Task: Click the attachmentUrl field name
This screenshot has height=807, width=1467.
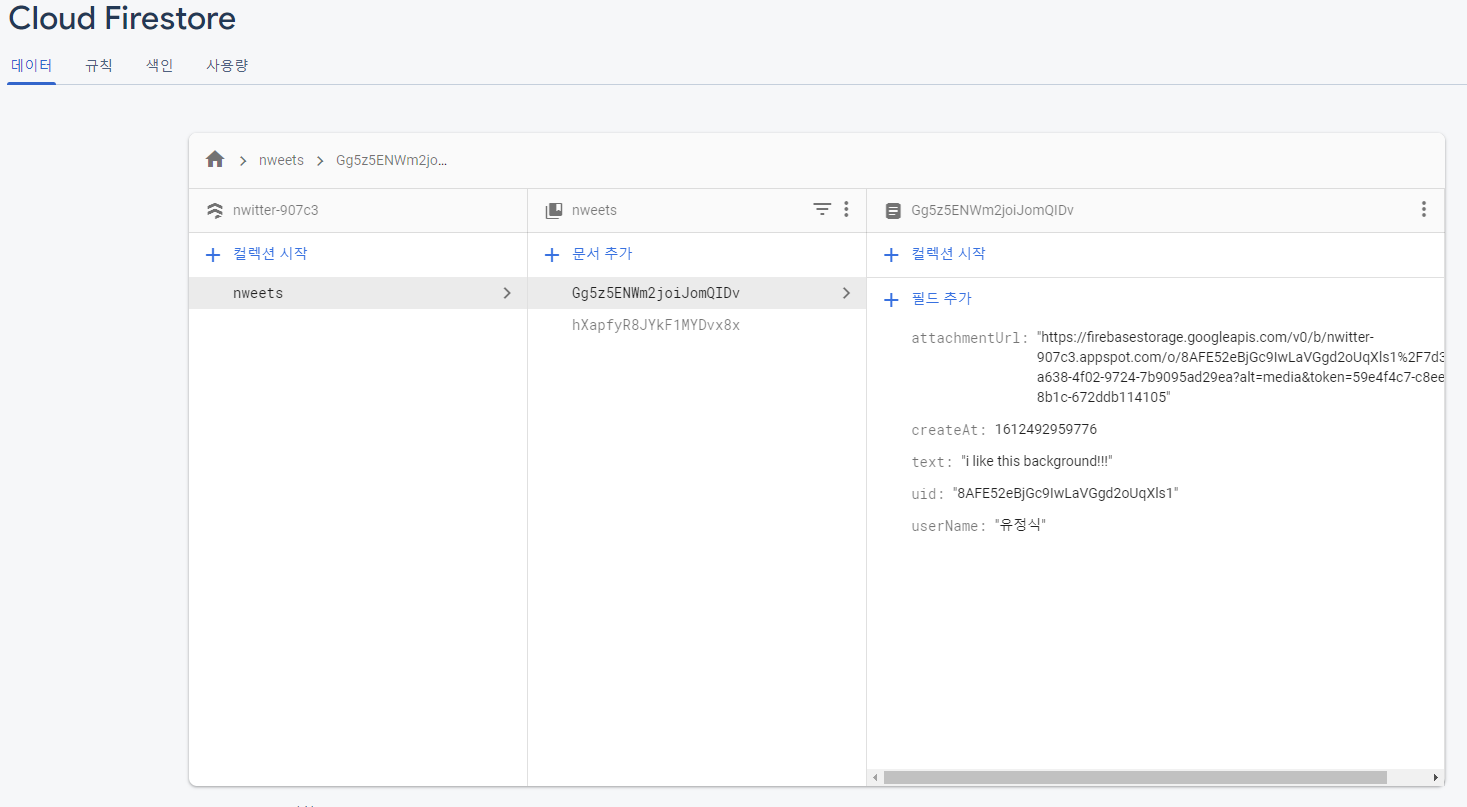Action: (x=969, y=338)
